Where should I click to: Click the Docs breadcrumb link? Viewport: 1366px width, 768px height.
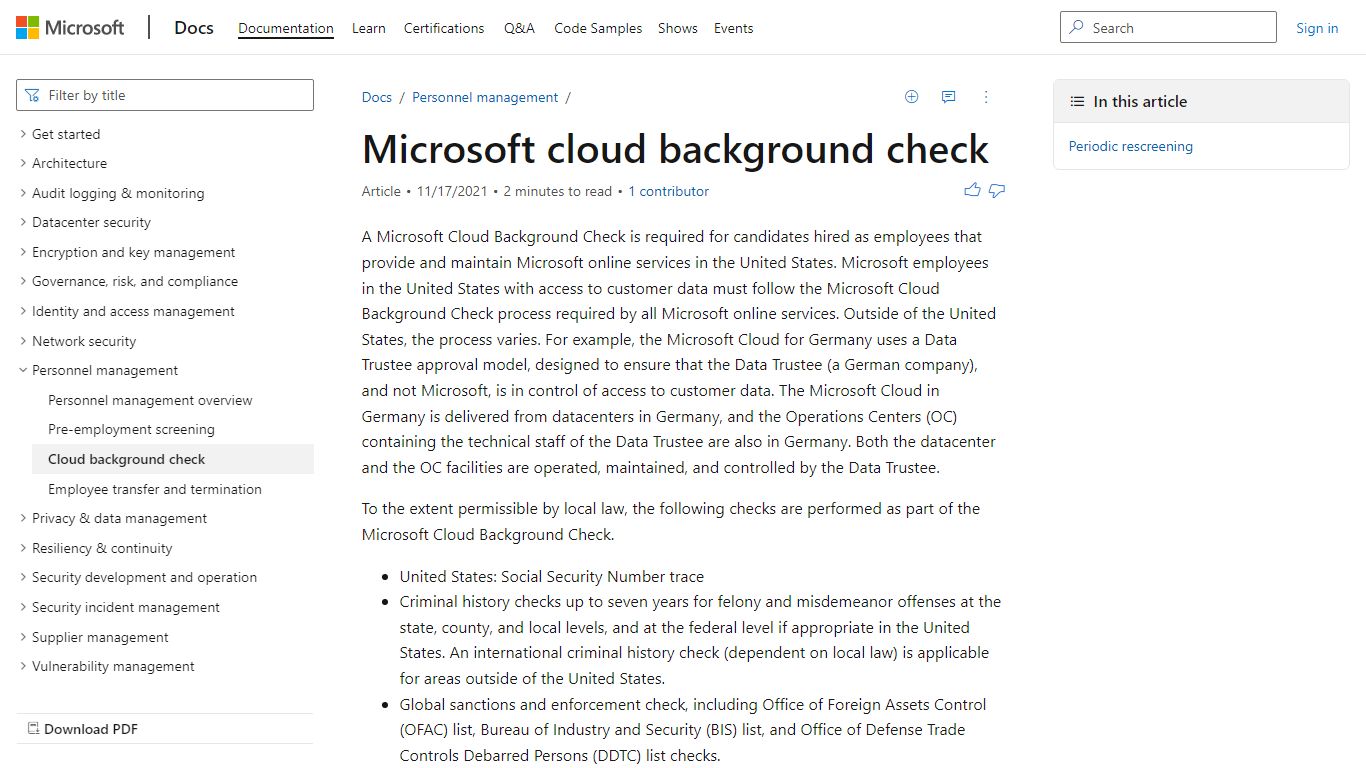pos(377,97)
